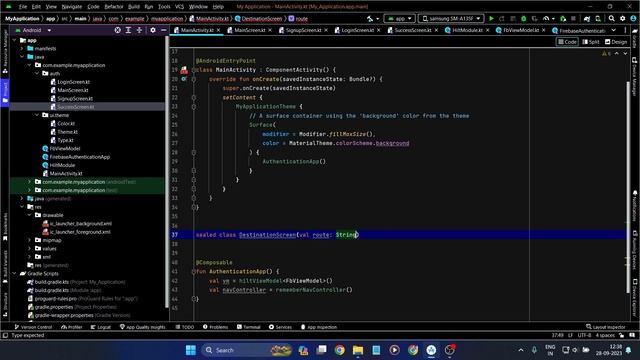Open the Resource Manager side panel
Screen dimensions: 640x360
(5, 53)
